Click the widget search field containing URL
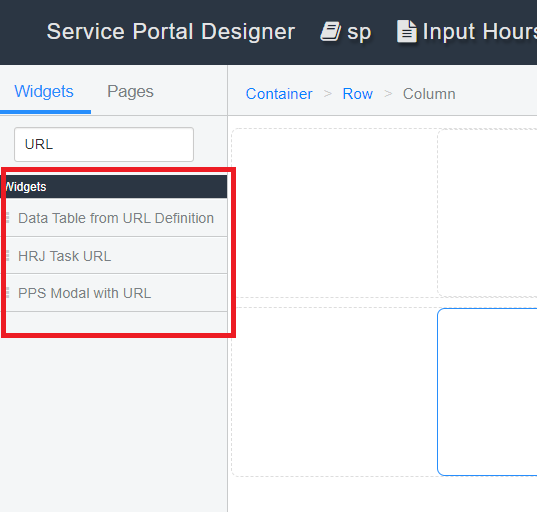 [x=104, y=144]
